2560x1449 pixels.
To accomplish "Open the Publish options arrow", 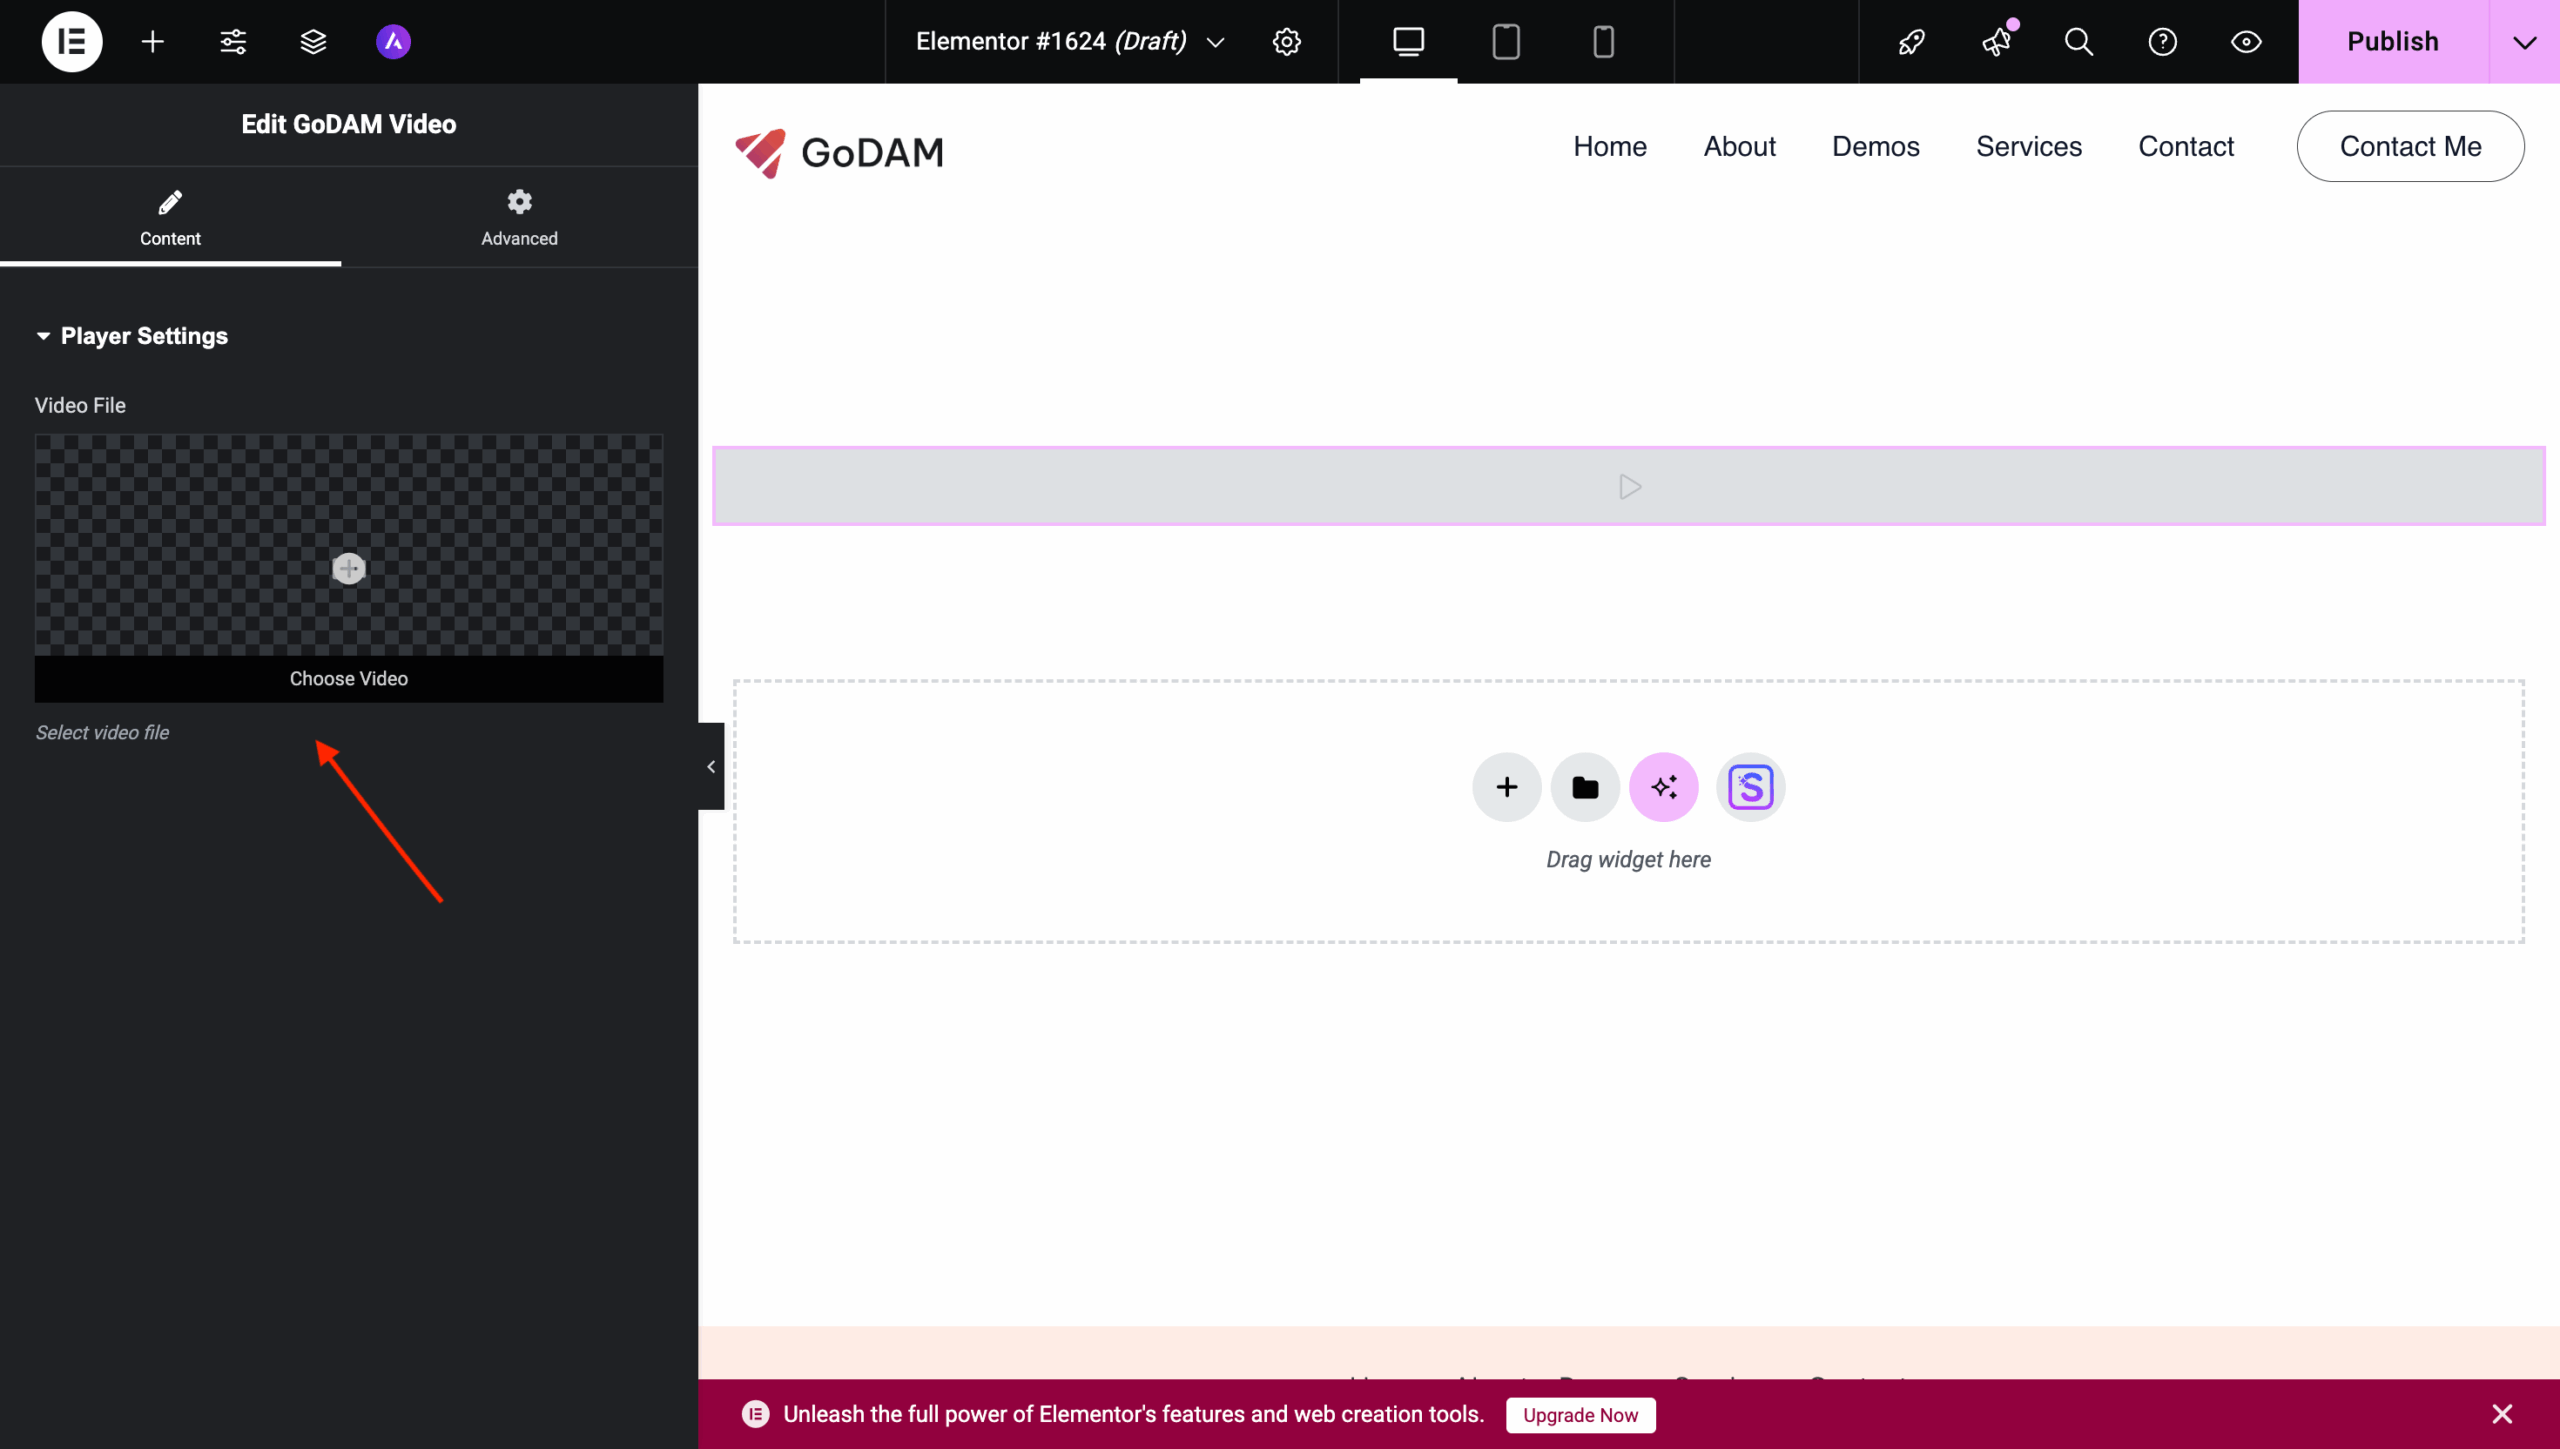I will point(2525,42).
